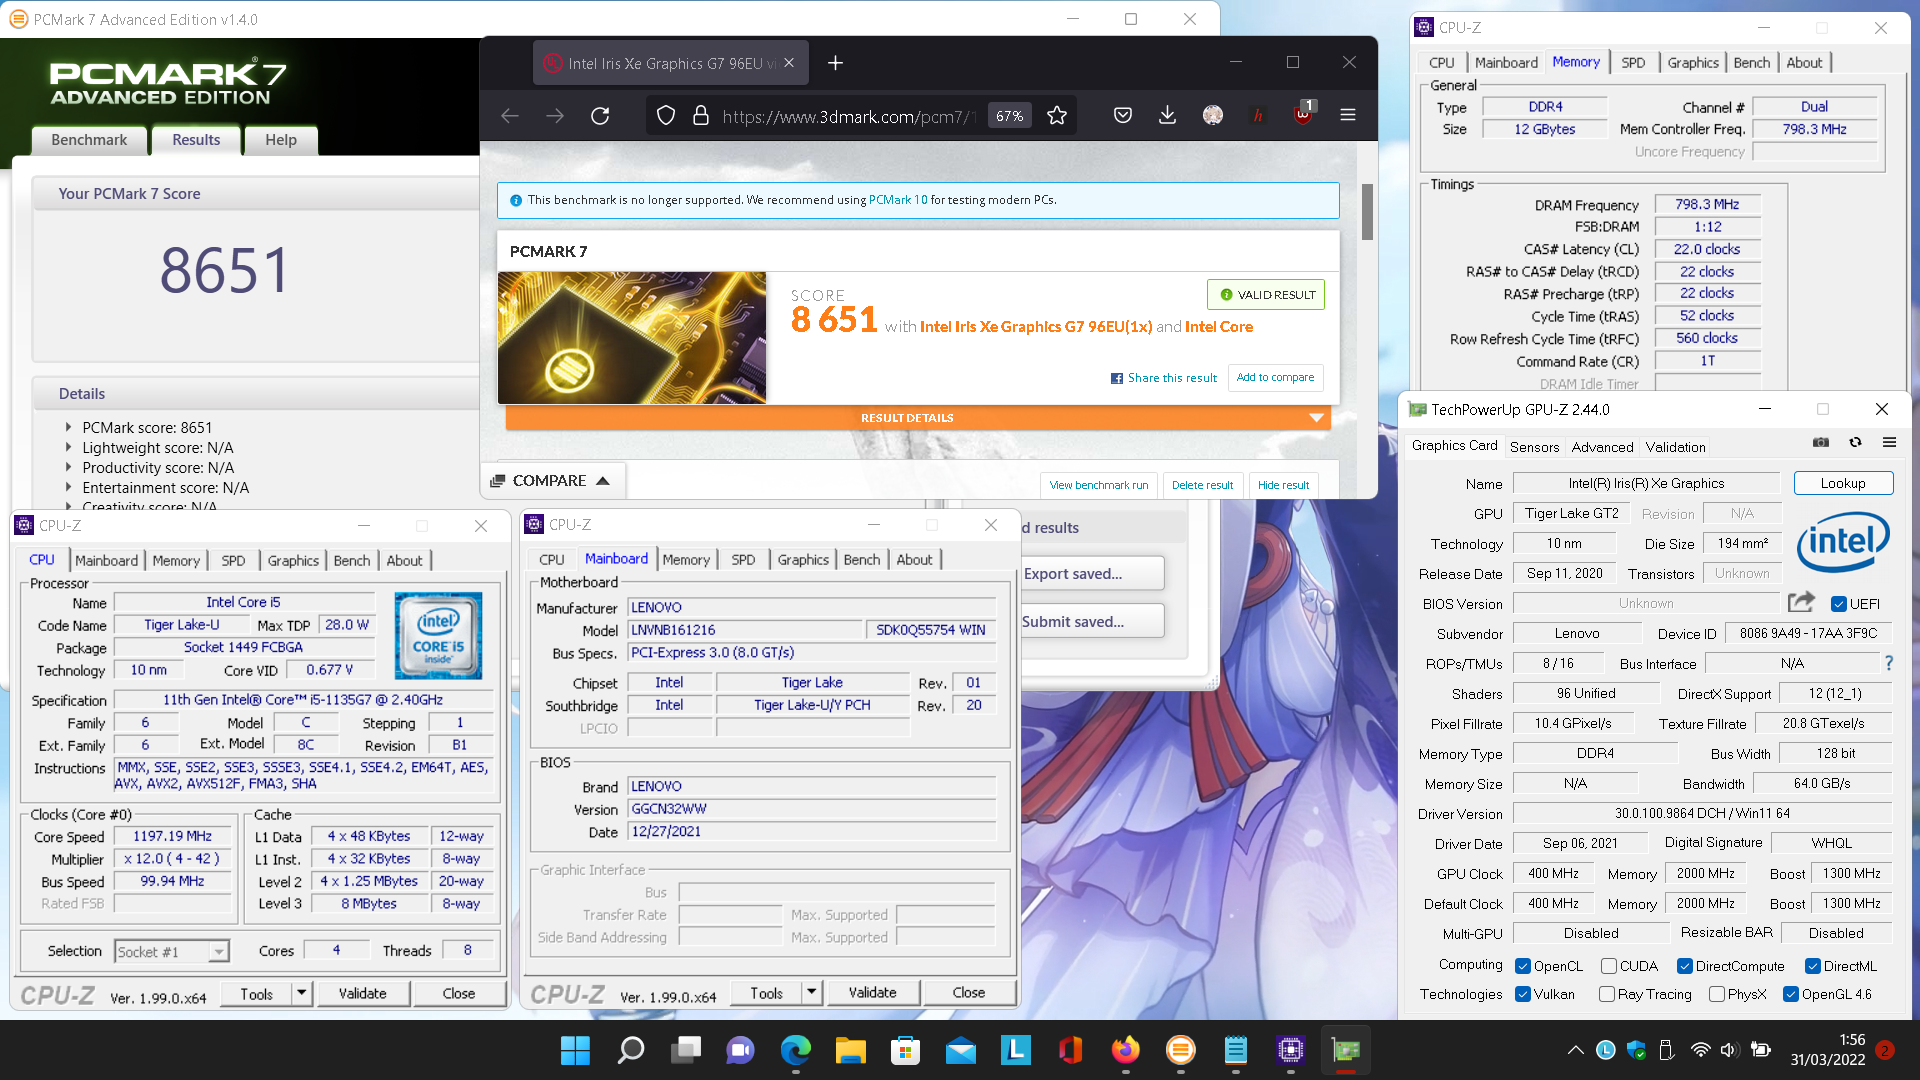The width and height of the screenshot is (1920, 1080).
Task: Click Share this result
Action: 1164,378
